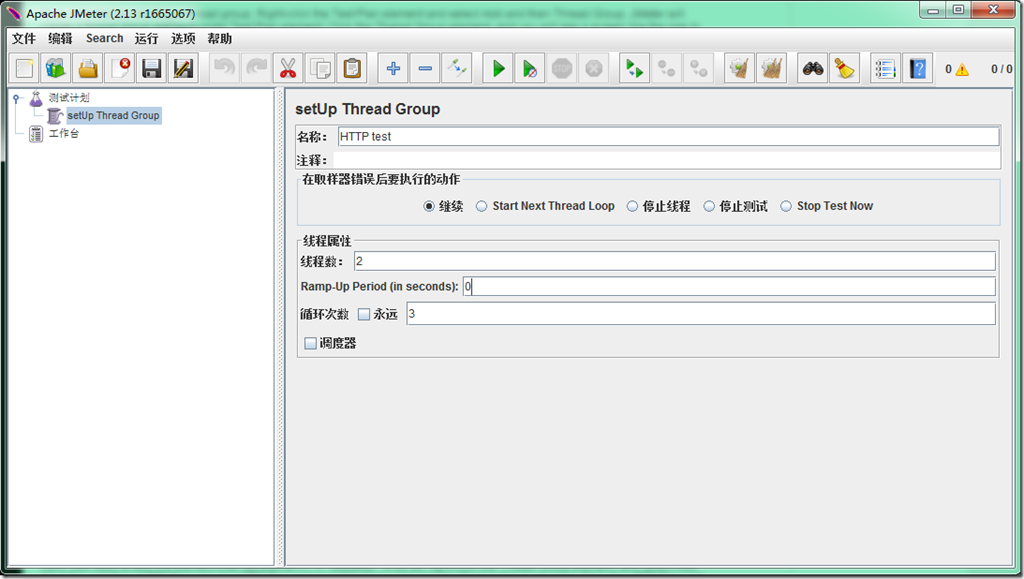This screenshot has height=579, width=1024.
Task: Click the Paste clipboard icon
Action: coord(352,68)
